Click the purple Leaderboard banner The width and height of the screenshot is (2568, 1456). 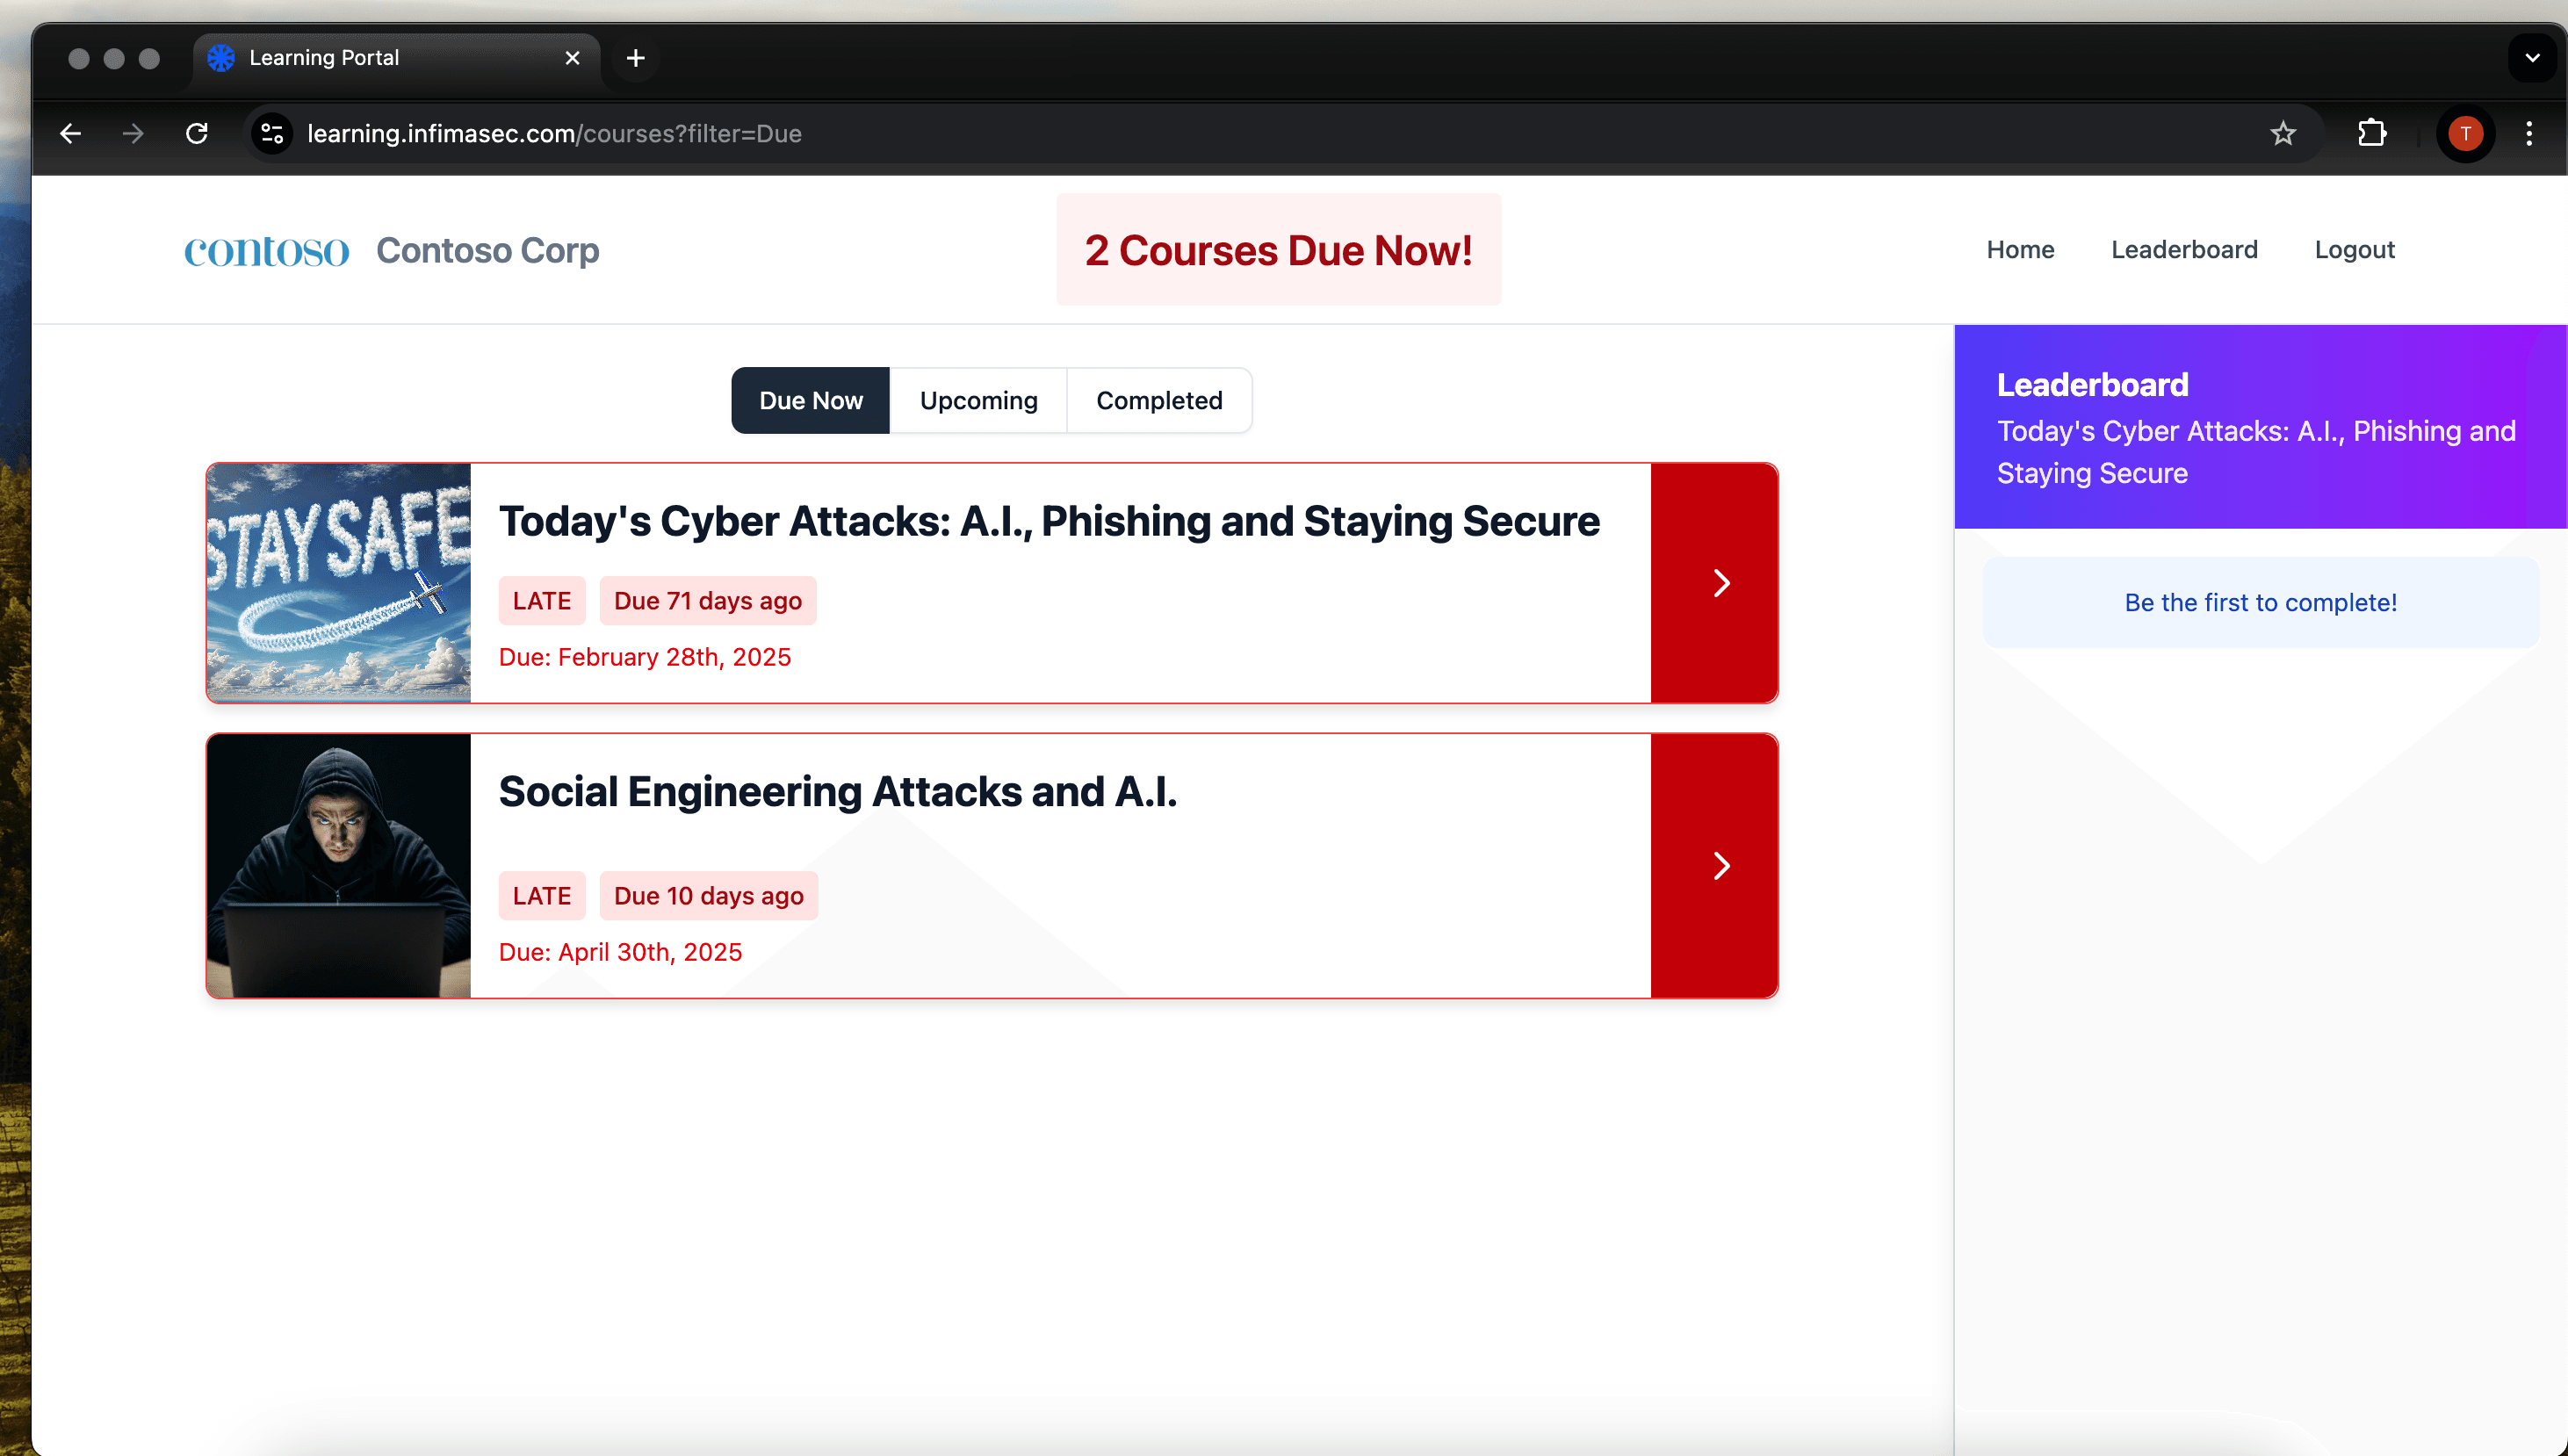tap(2261, 427)
